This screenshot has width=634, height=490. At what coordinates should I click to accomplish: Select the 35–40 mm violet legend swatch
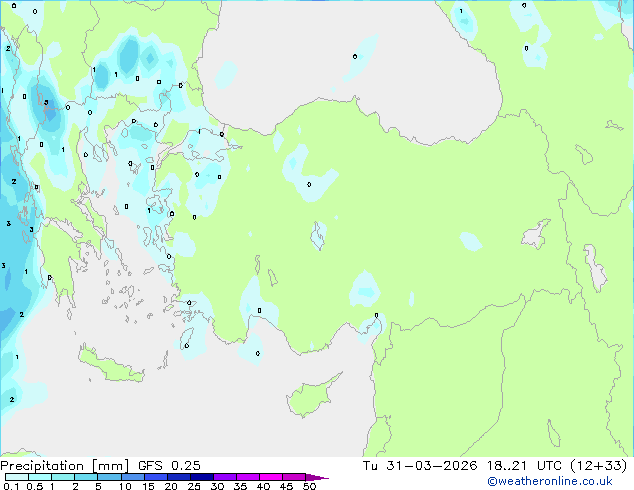click(248, 477)
